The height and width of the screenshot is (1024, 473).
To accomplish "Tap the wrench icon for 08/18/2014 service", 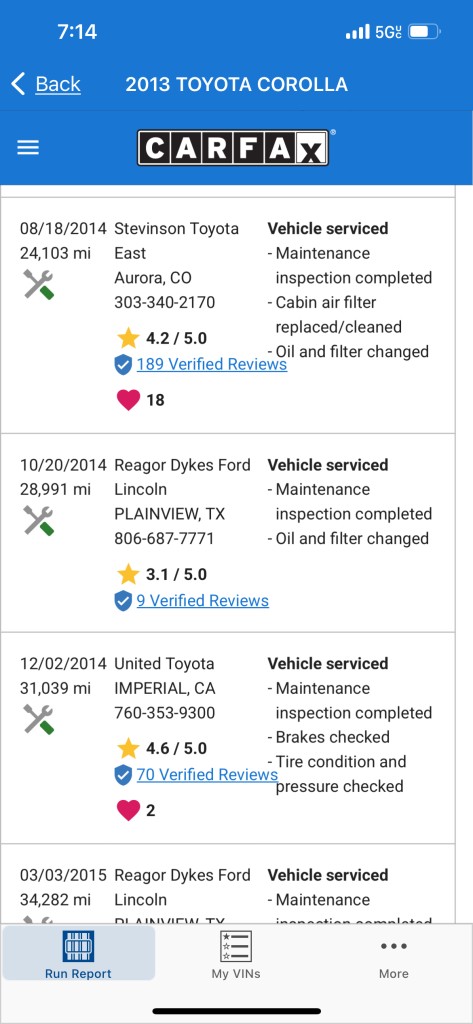I will coord(39,285).
